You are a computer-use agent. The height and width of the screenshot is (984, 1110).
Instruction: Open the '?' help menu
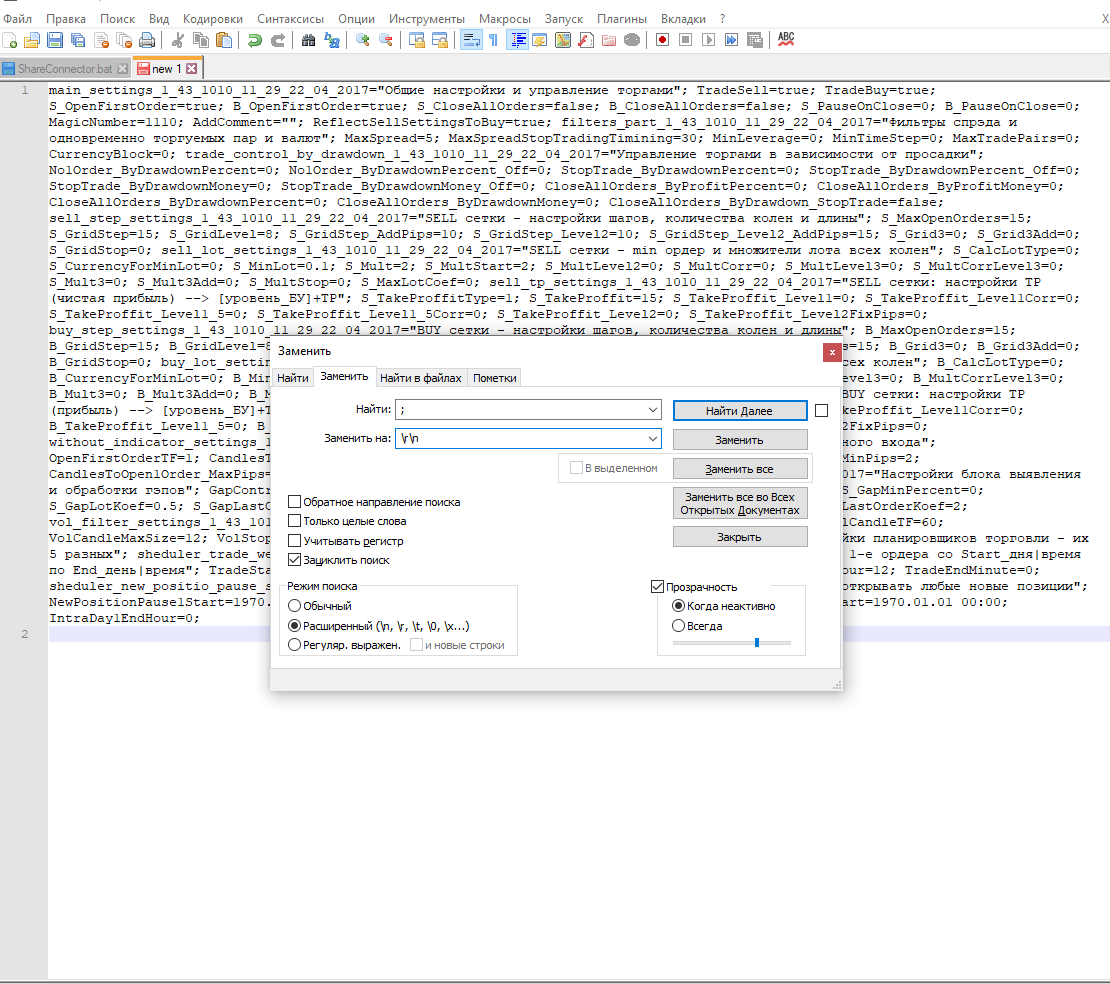tap(722, 18)
